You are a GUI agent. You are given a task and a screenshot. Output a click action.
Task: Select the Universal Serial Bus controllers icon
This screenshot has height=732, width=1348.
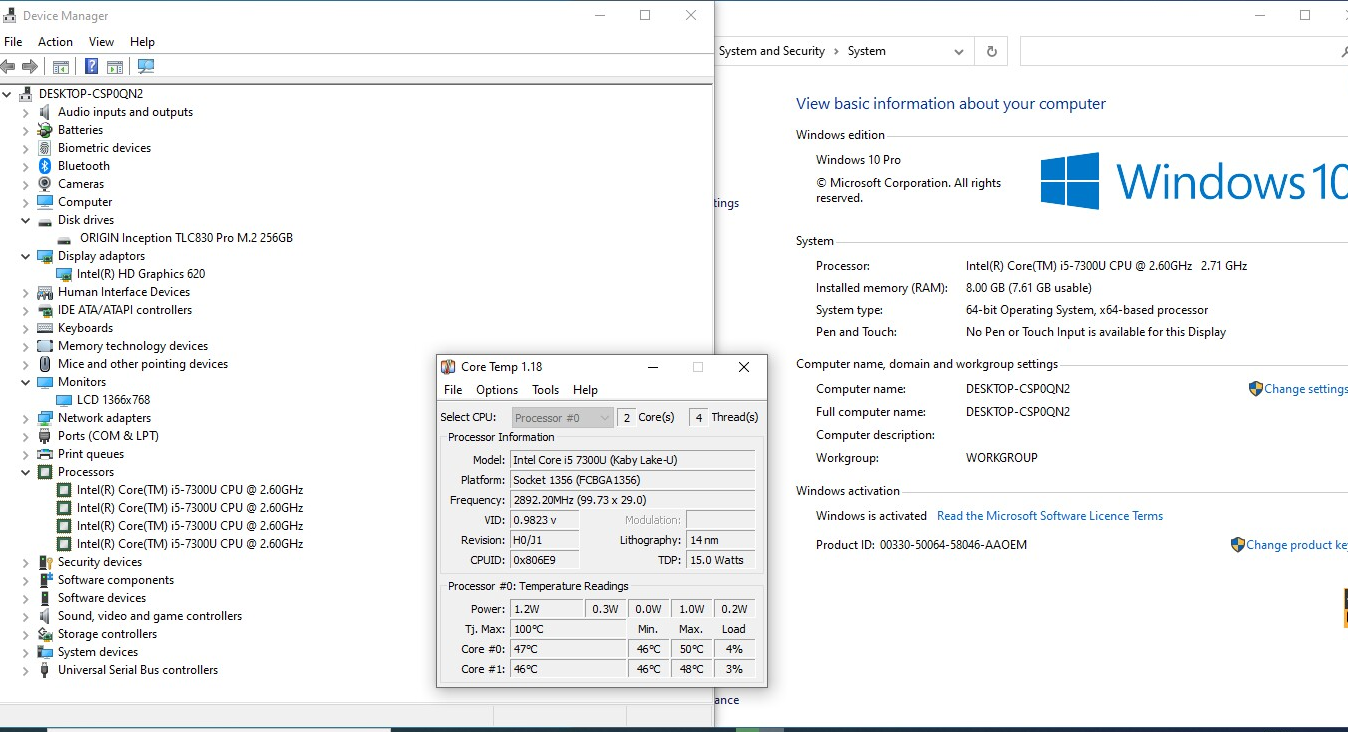pyautogui.click(x=45, y=670)
